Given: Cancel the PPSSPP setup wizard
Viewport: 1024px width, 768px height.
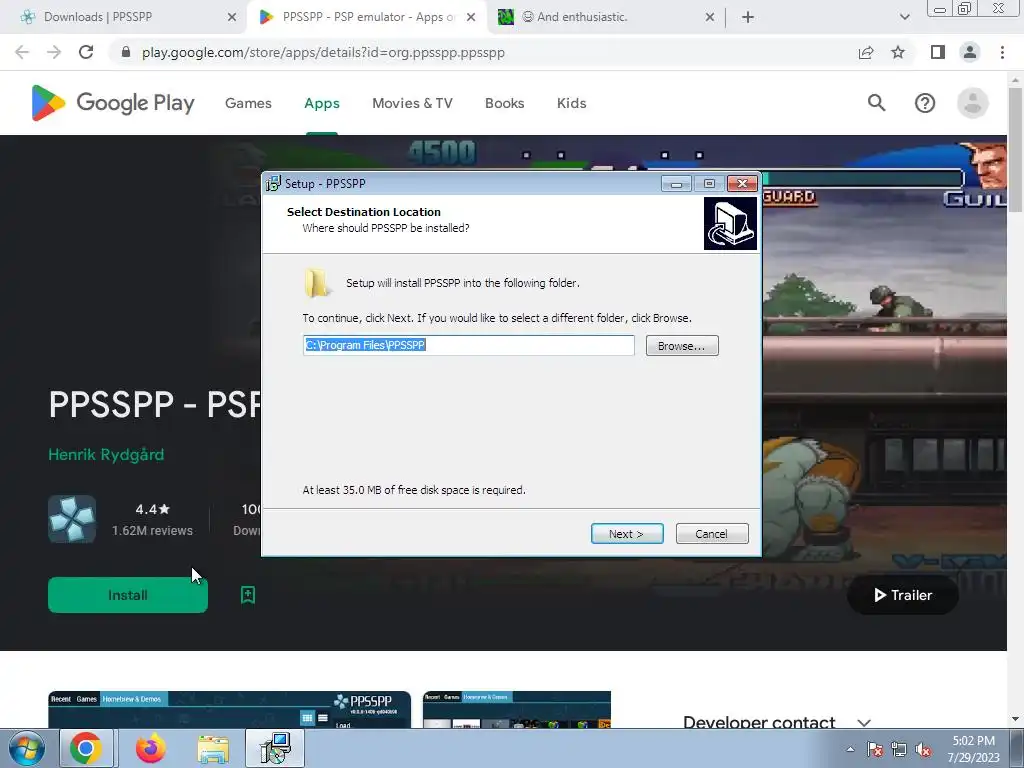Looking at the screenshot, I should [712, 534].
